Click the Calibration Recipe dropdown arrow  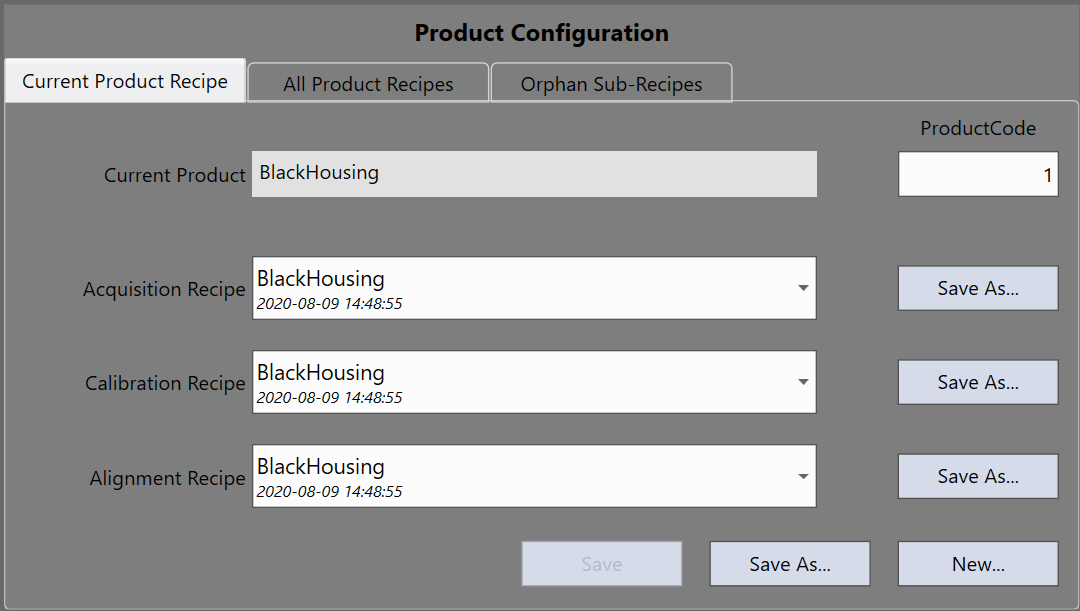[x=803, y=382]
